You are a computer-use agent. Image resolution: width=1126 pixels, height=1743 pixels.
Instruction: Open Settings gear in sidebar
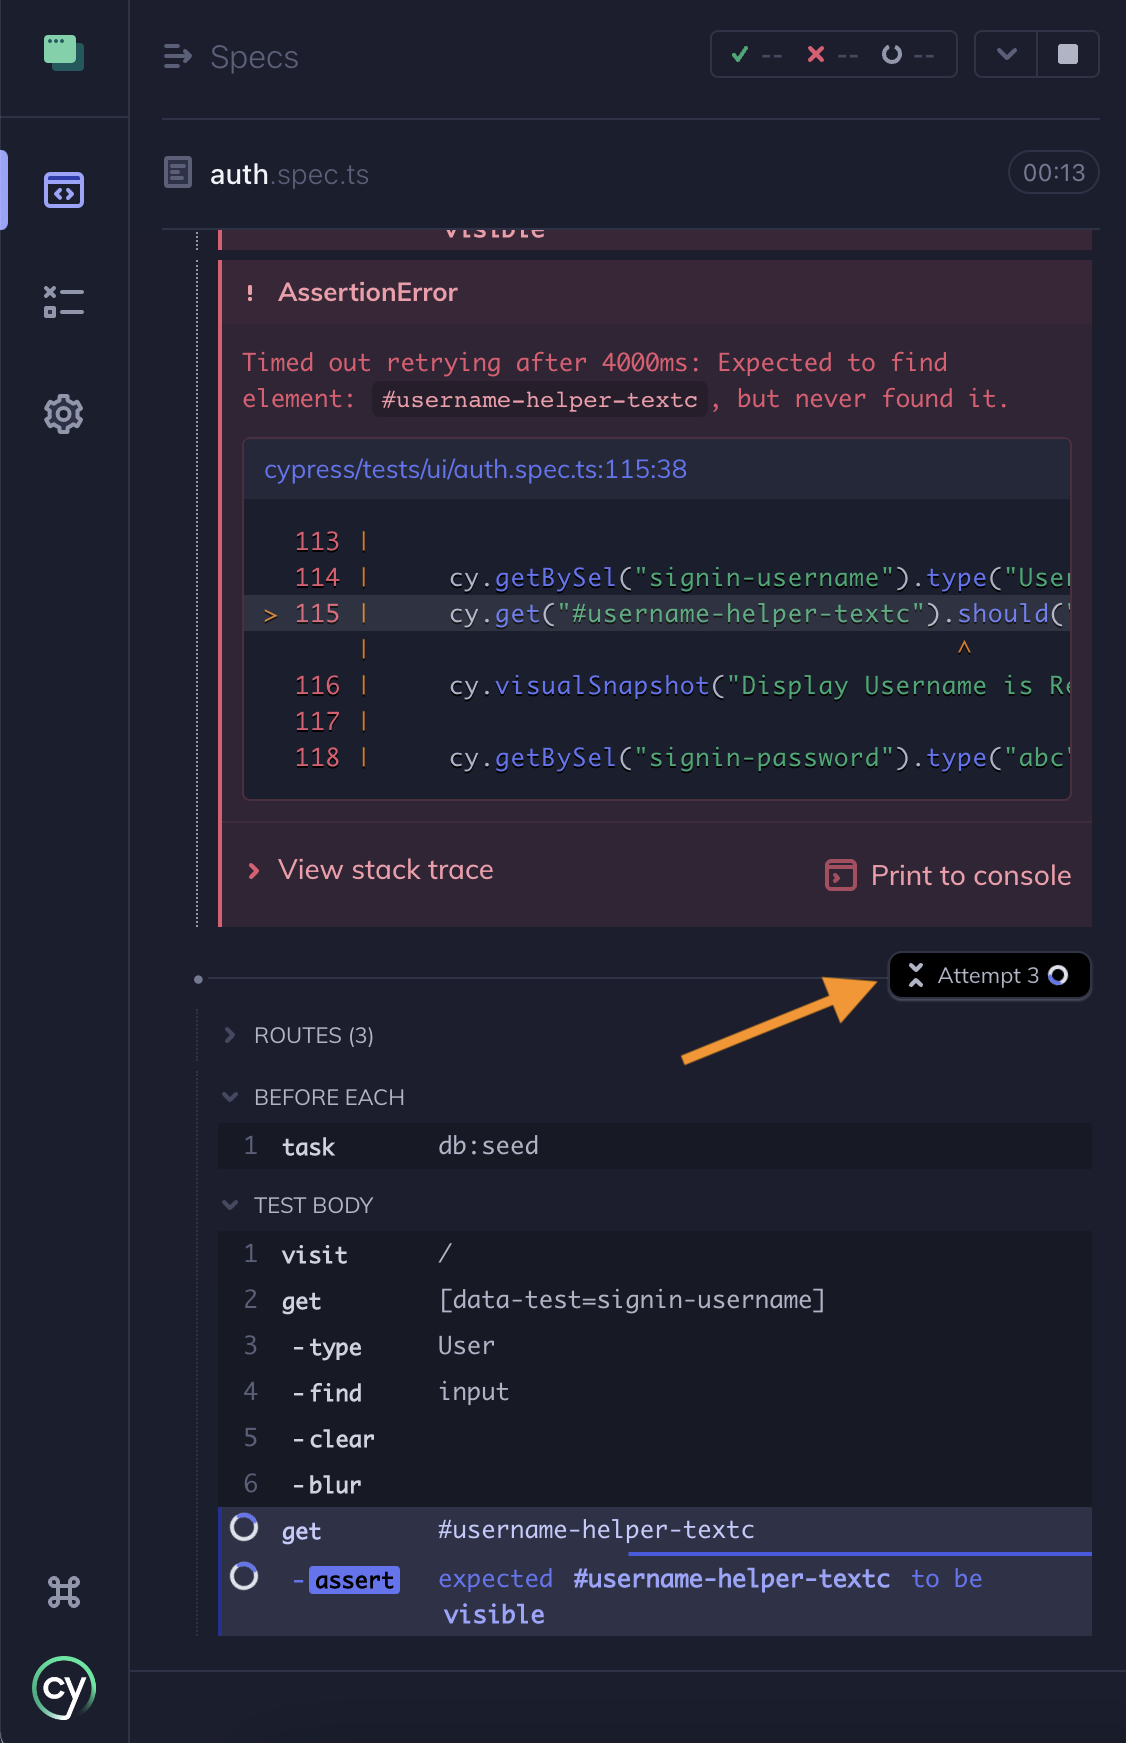[64, 414]
